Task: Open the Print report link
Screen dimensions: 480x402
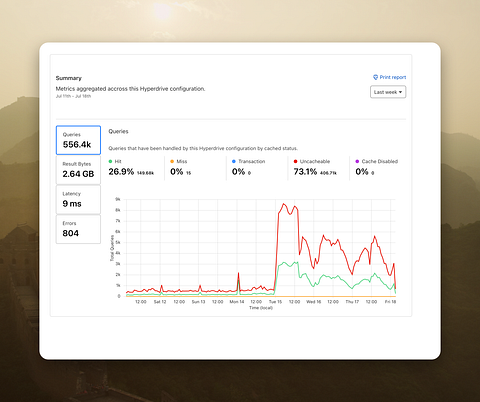Action: [389, 77]
